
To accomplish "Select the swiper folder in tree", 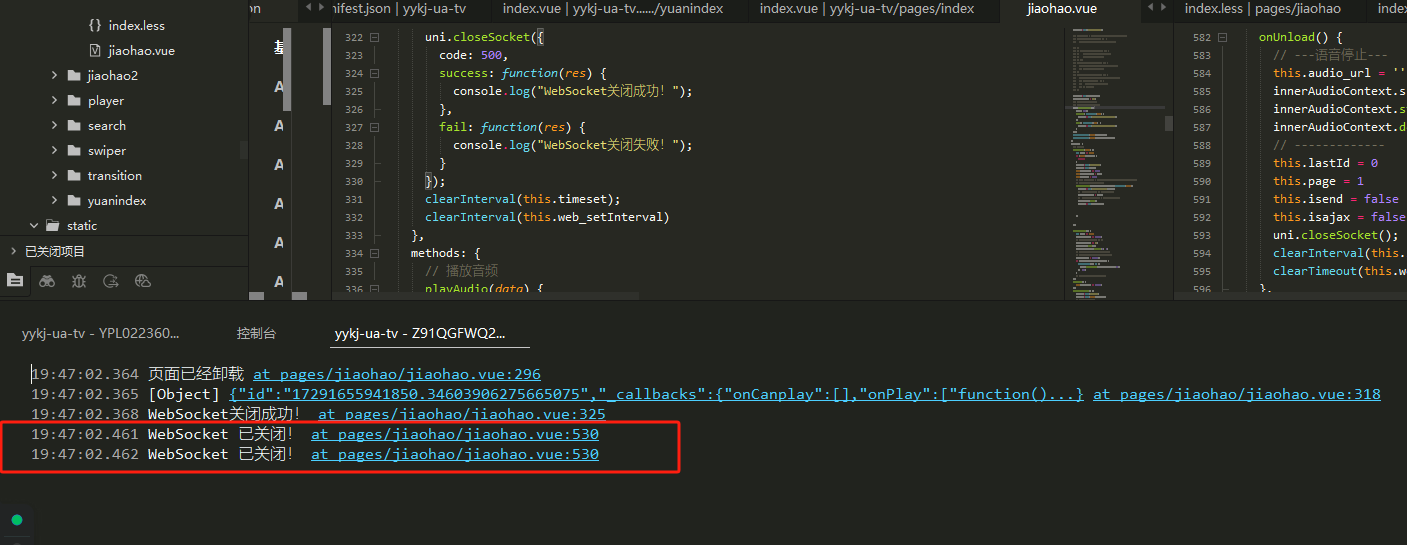I will pyautogui.click(x=106, y=151).
